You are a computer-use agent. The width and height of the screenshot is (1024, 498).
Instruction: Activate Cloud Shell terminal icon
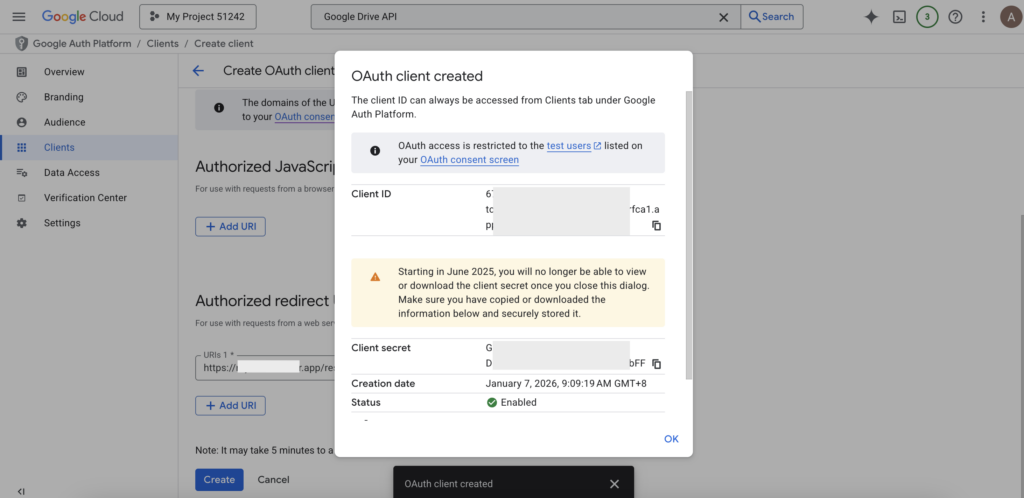(899, 17)
